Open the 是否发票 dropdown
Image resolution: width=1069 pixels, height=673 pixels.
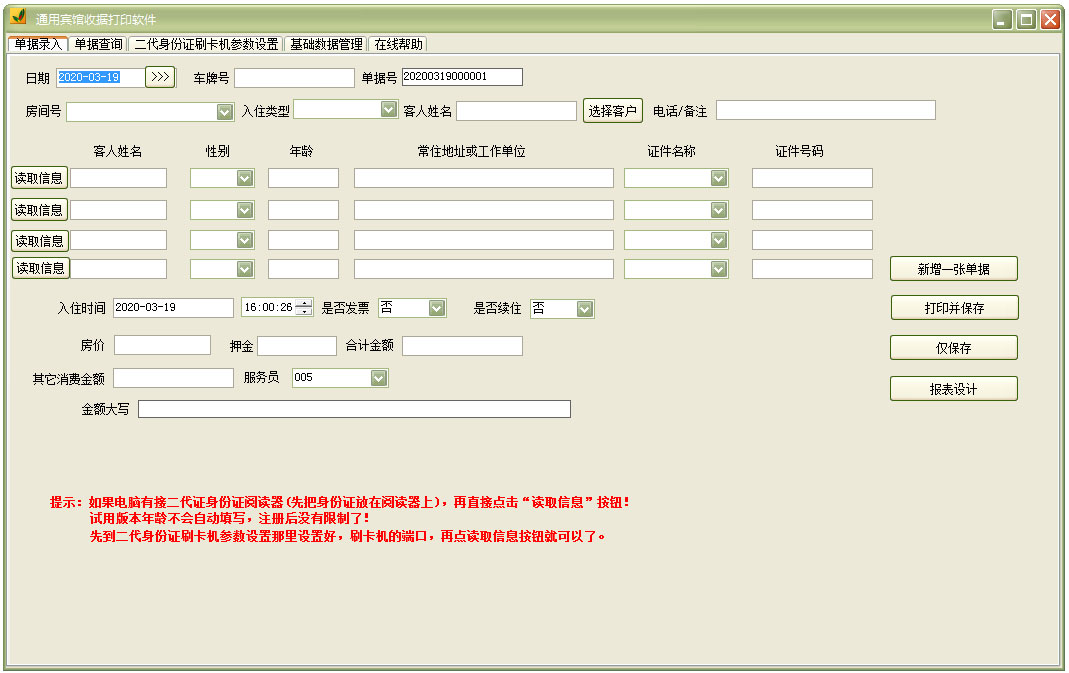click(x=437, y=308)
